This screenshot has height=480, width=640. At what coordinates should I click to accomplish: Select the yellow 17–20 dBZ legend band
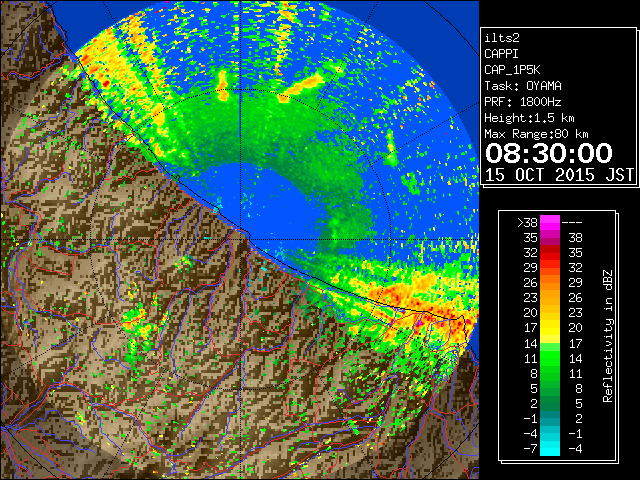pyautogui.click(x=550, y=328)
